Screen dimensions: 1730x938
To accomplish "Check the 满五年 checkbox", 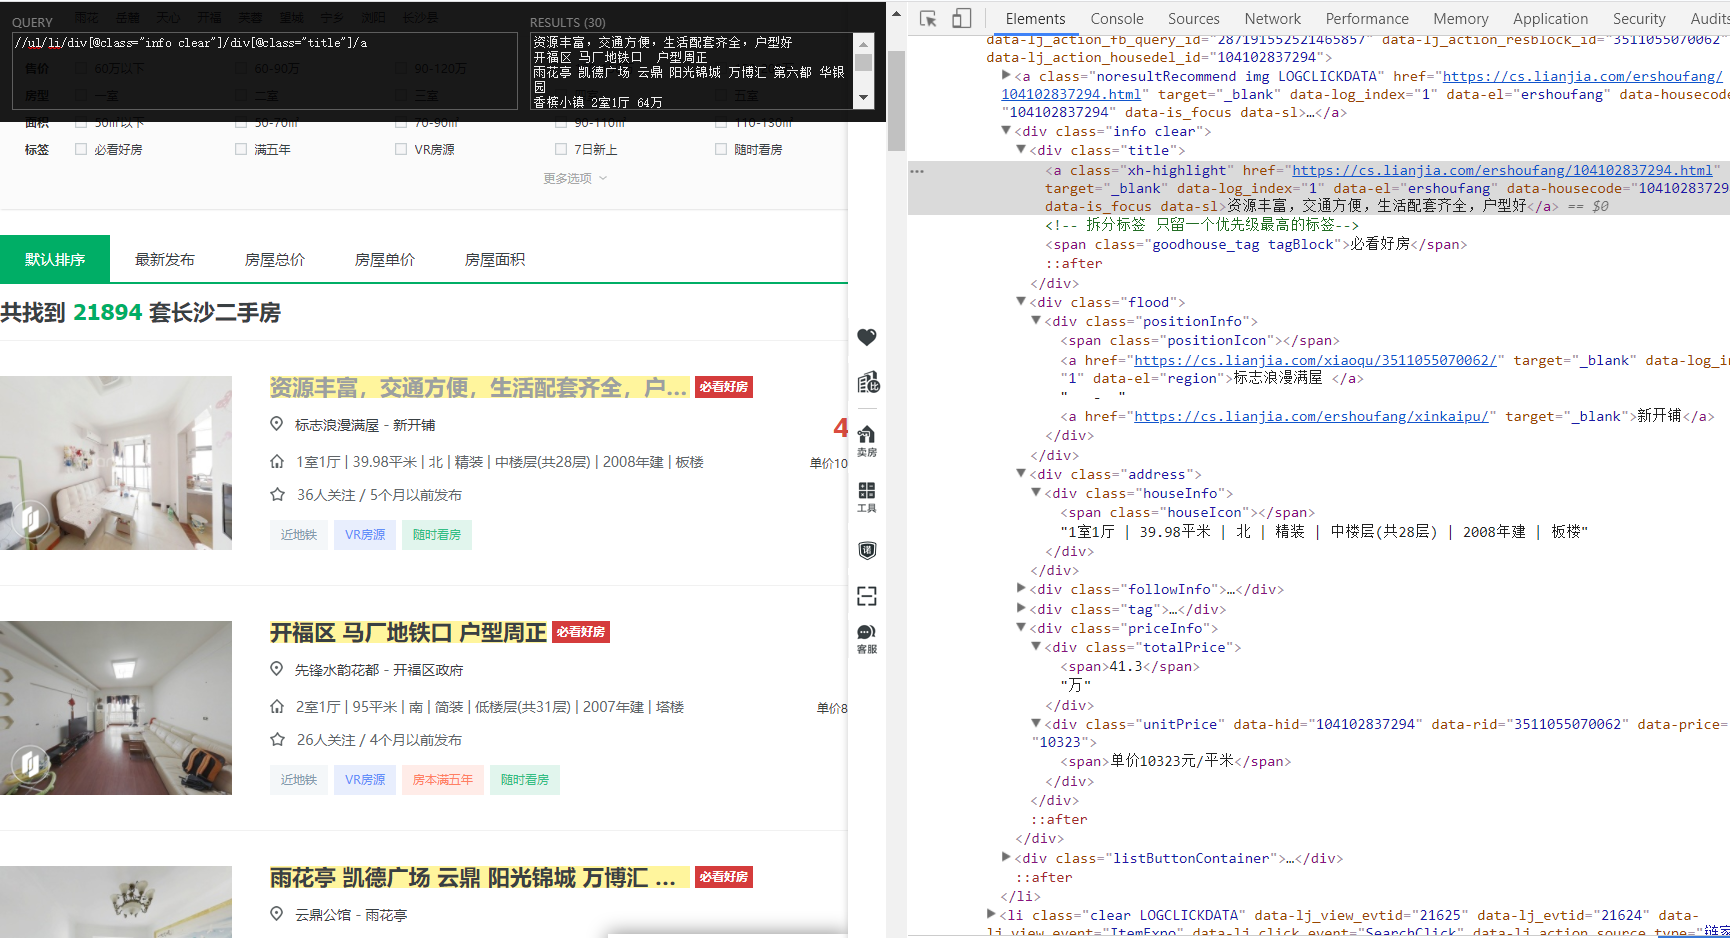I will pyautogui.click(x=241, y=149).
